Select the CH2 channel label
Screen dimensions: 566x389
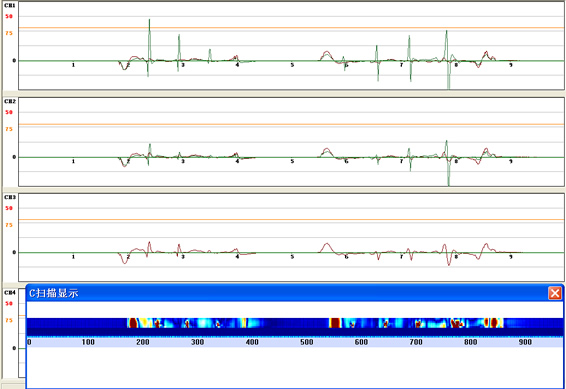tap(10, 101)
